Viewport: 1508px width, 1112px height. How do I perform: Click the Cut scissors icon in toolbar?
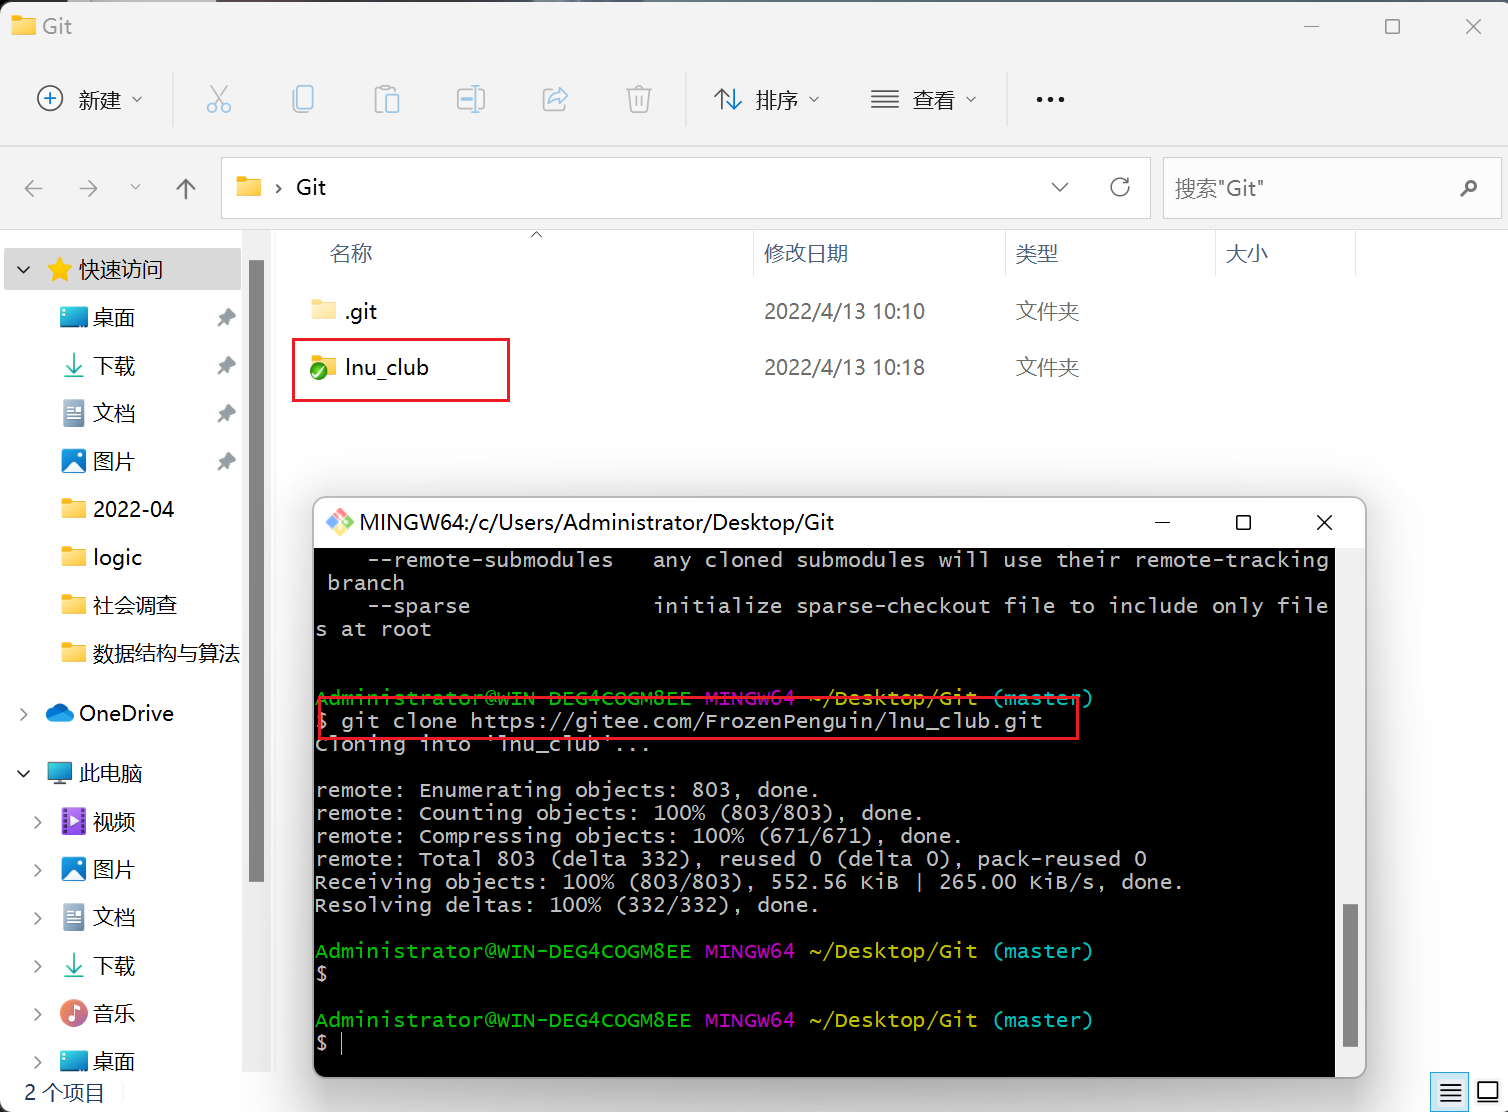219,99
